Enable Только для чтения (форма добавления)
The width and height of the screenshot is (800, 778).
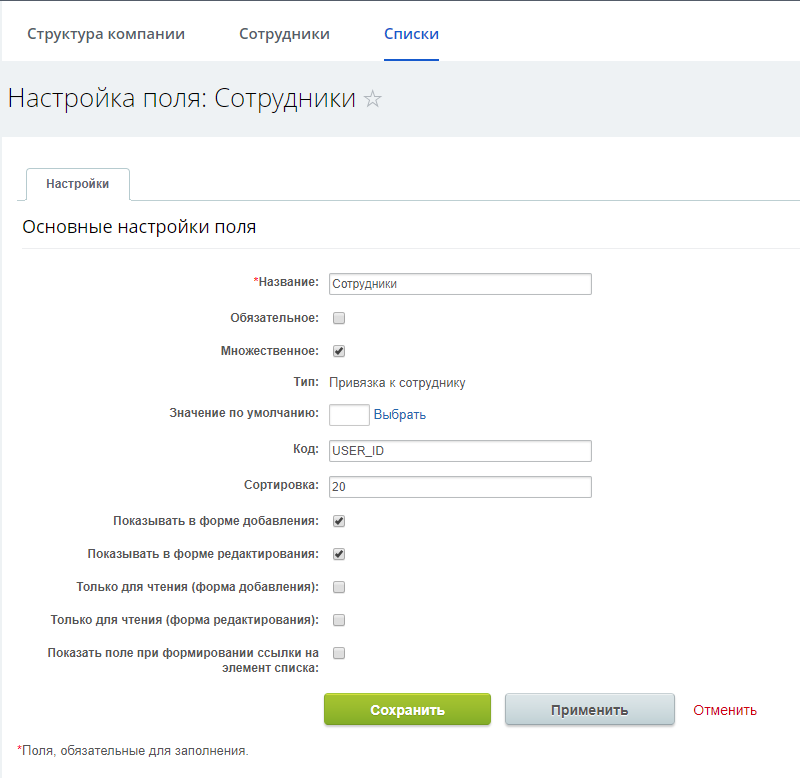pyautogui.click(x=339, y=587)
